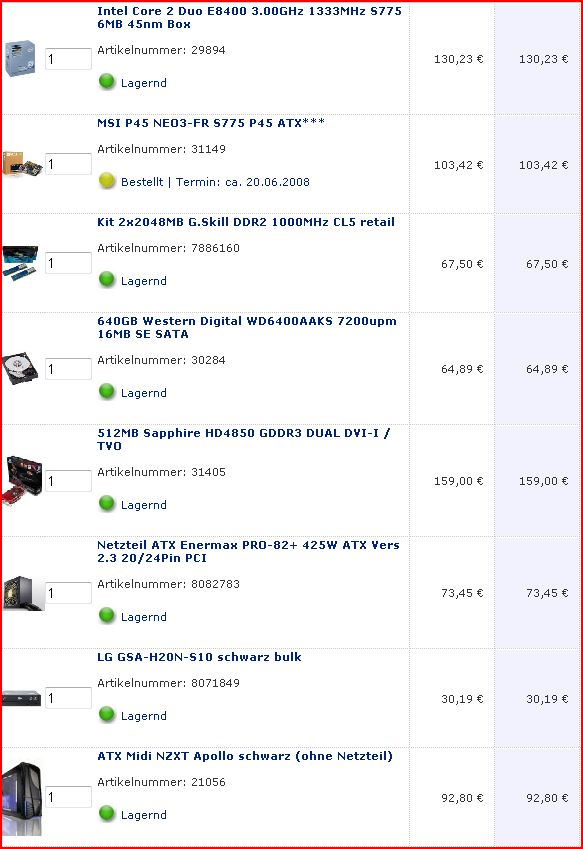Screen dimensions: 583x849
Task: Click quantity field for LG GSA-H20N drive
Action: [x=68, y=698]
